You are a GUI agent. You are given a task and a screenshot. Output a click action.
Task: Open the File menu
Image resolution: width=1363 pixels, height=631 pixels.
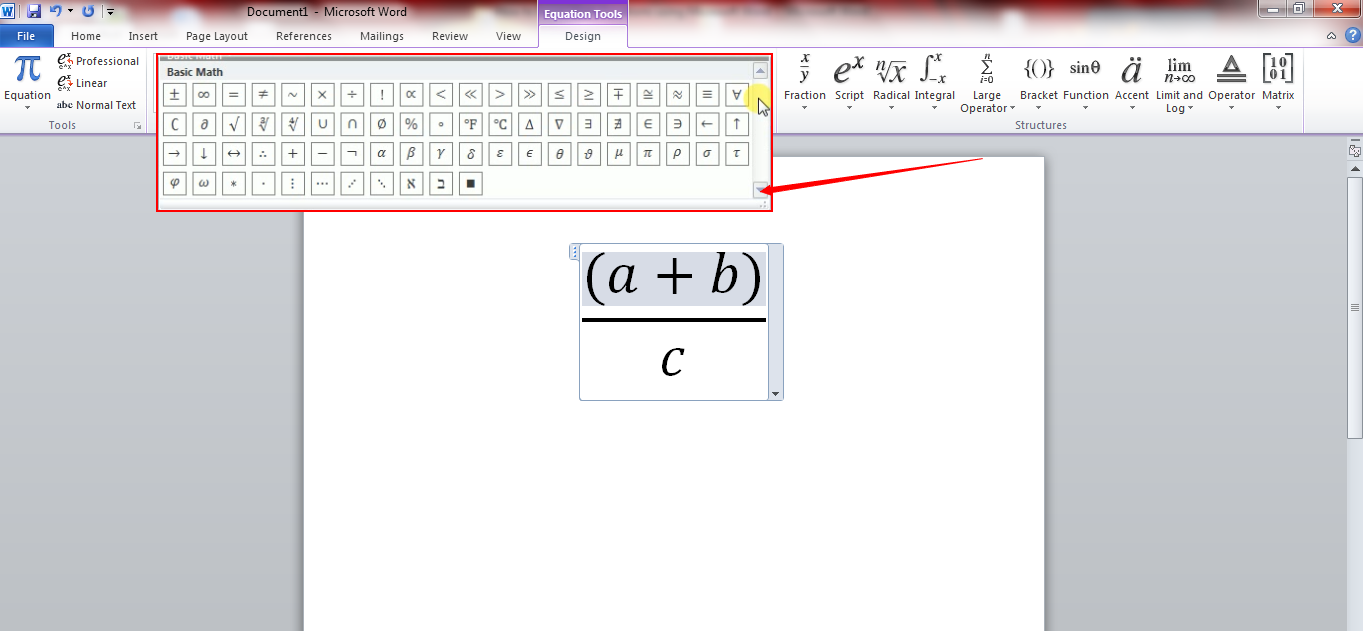tap(26, 35)
